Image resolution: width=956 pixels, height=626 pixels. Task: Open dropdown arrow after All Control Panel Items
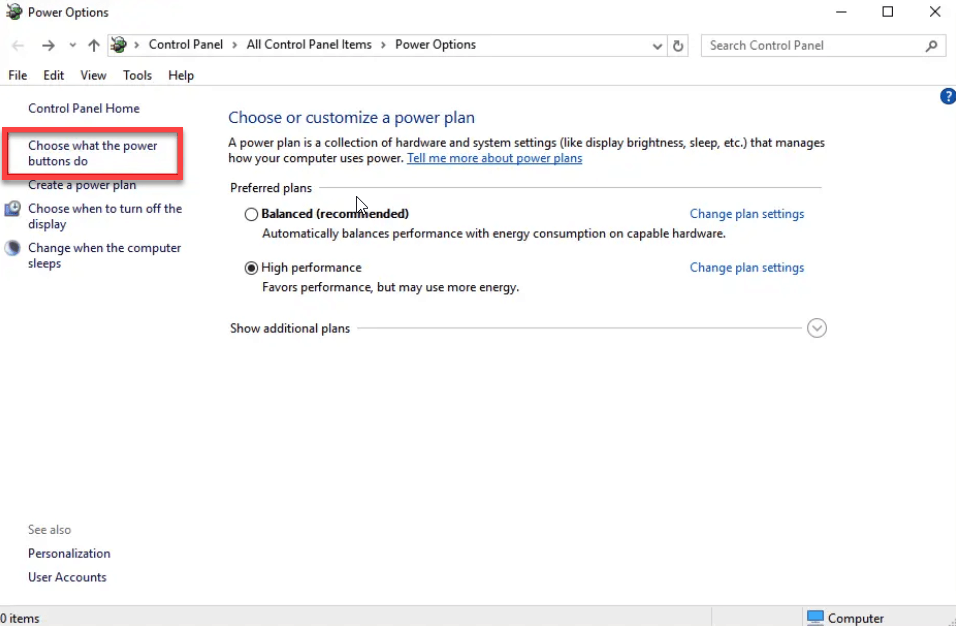point(383,45)
